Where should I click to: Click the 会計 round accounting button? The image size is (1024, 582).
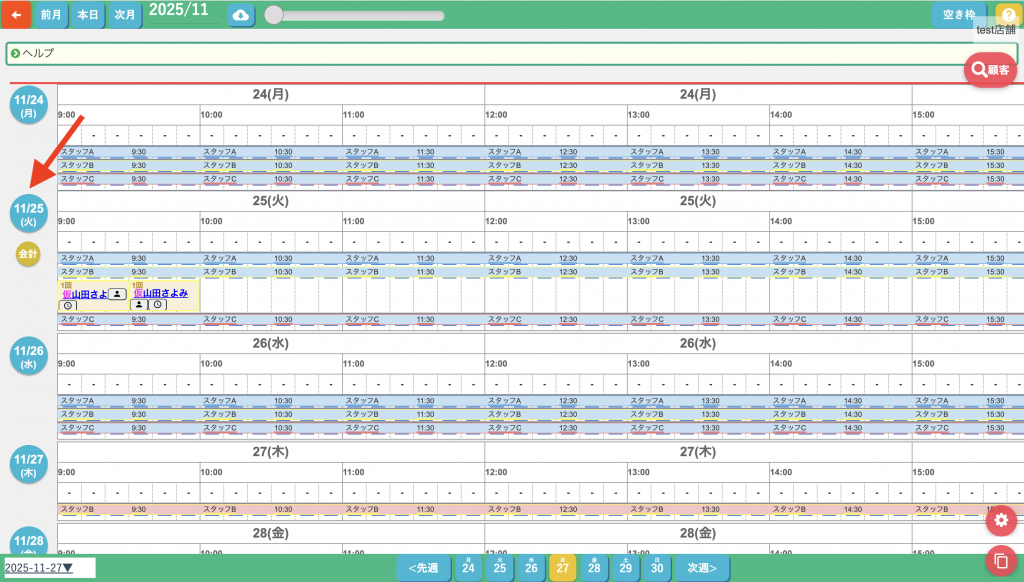[28, 254]
